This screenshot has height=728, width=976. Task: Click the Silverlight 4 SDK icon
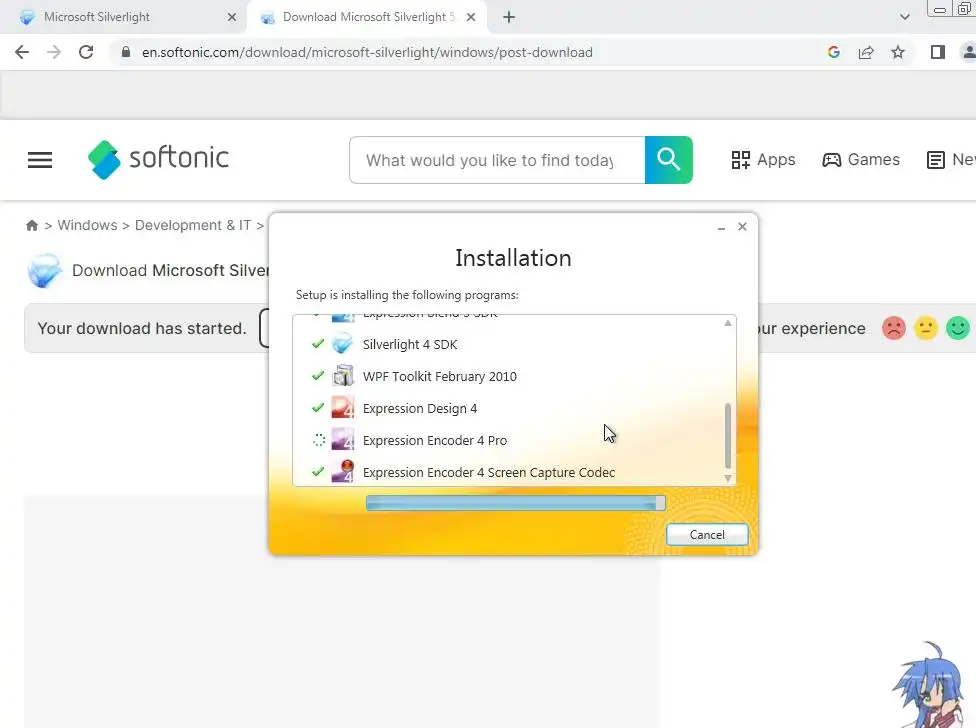(x=342, y=344)
